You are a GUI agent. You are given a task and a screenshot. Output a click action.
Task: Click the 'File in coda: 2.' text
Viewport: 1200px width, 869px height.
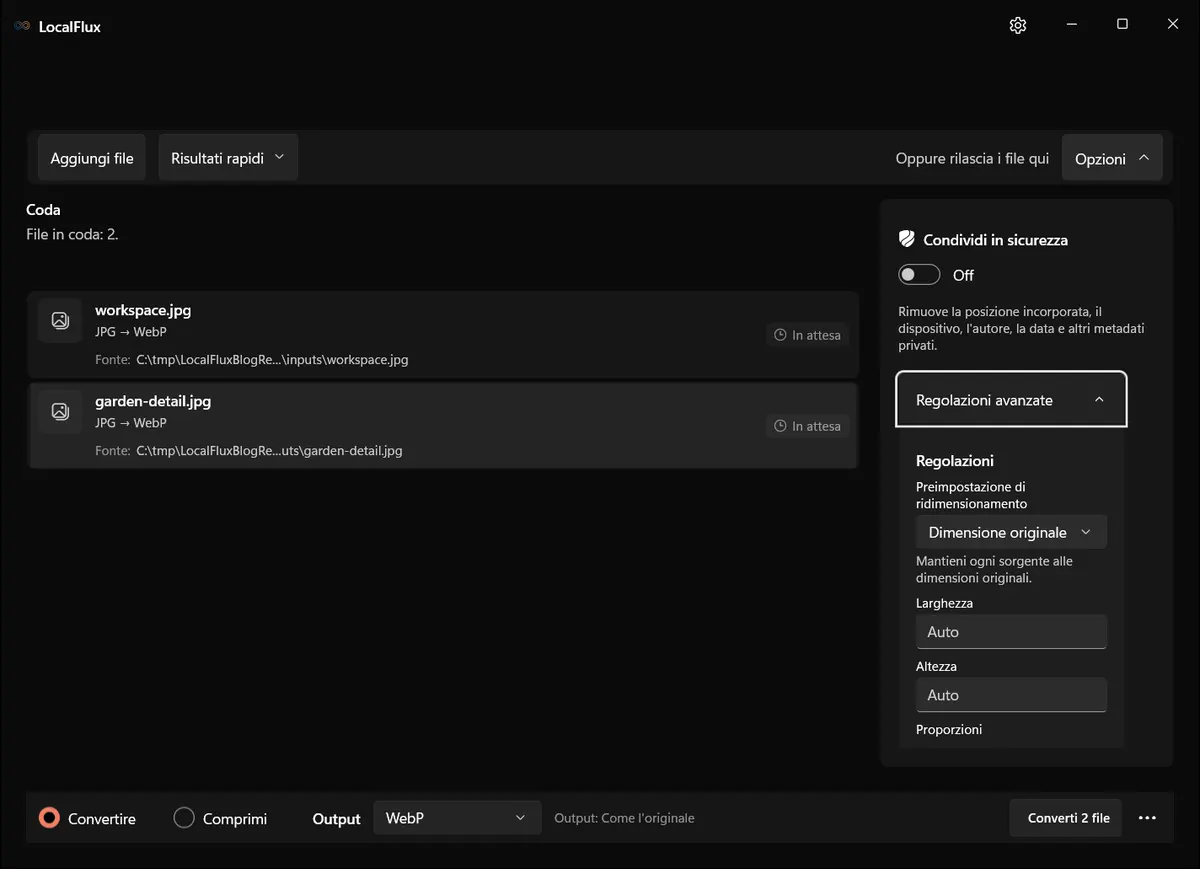click(x=73, y=234)
